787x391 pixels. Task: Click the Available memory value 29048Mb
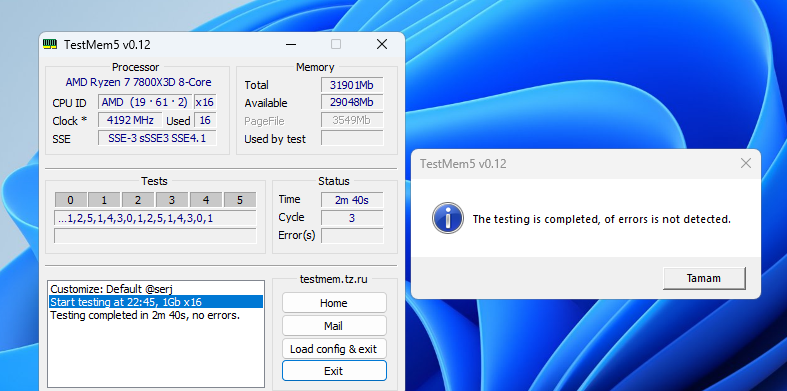pyautogui.click(x=352, y=102)
